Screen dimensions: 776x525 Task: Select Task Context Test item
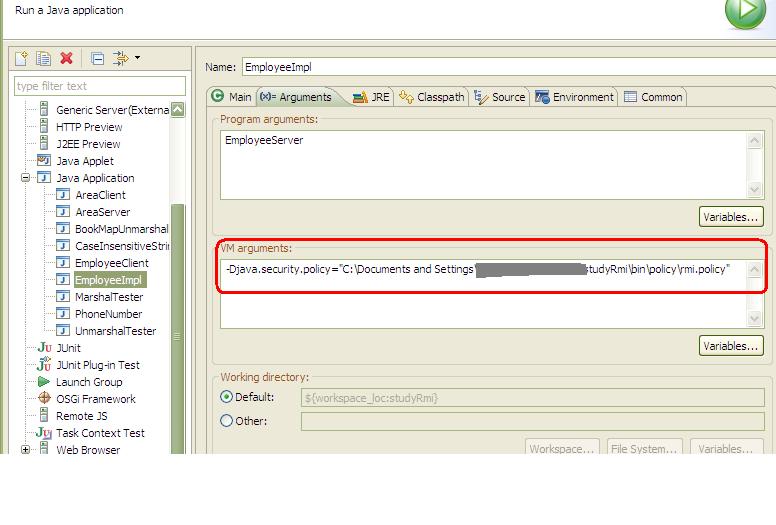[100, 433]
